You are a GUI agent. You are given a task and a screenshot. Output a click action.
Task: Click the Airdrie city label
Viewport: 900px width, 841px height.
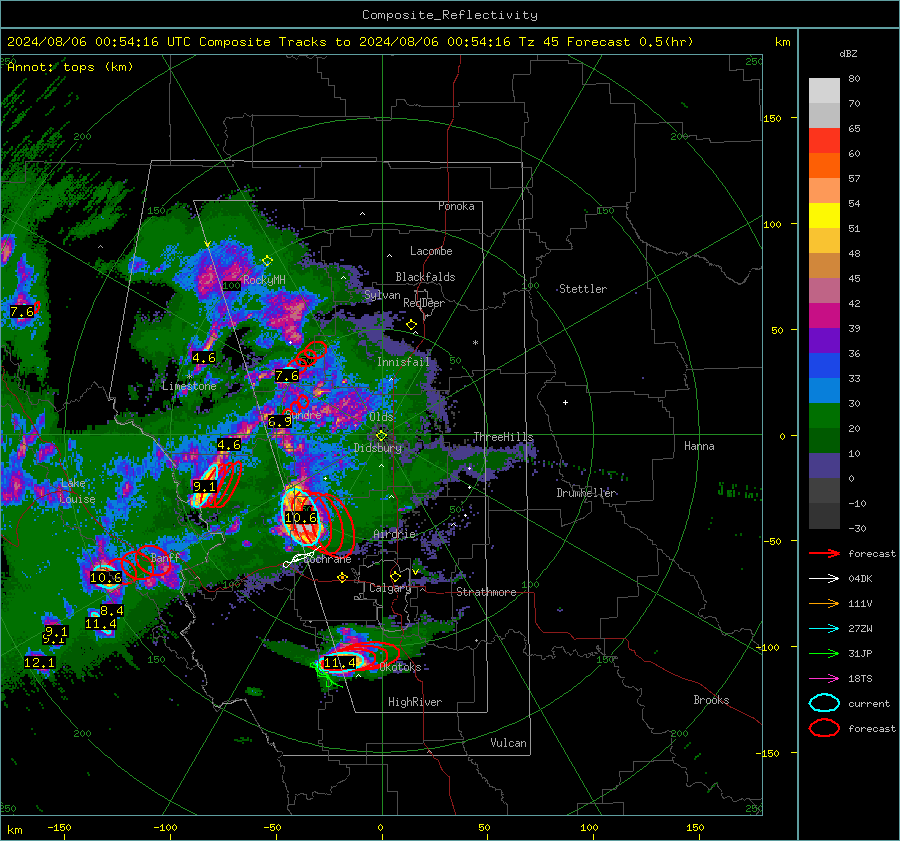(394, 534)
